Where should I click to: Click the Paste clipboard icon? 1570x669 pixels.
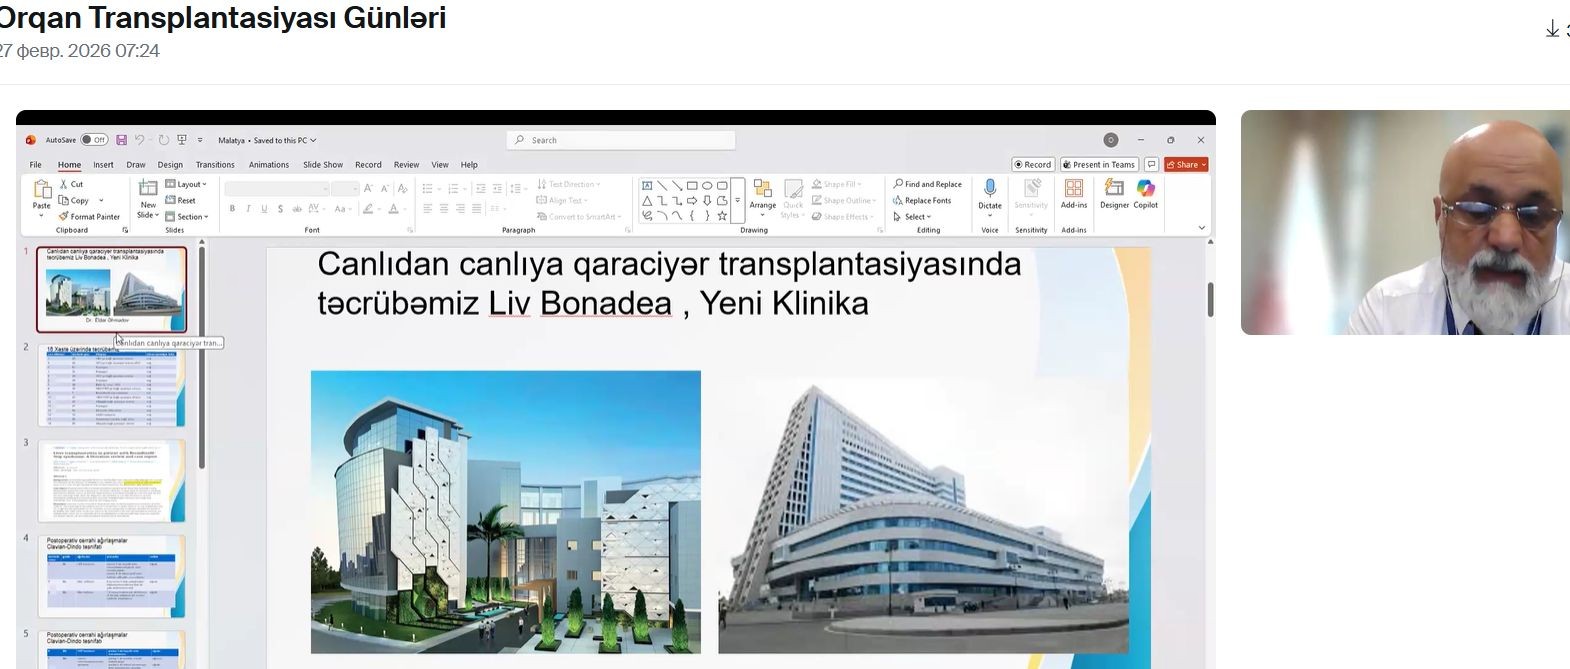[41, 192]
